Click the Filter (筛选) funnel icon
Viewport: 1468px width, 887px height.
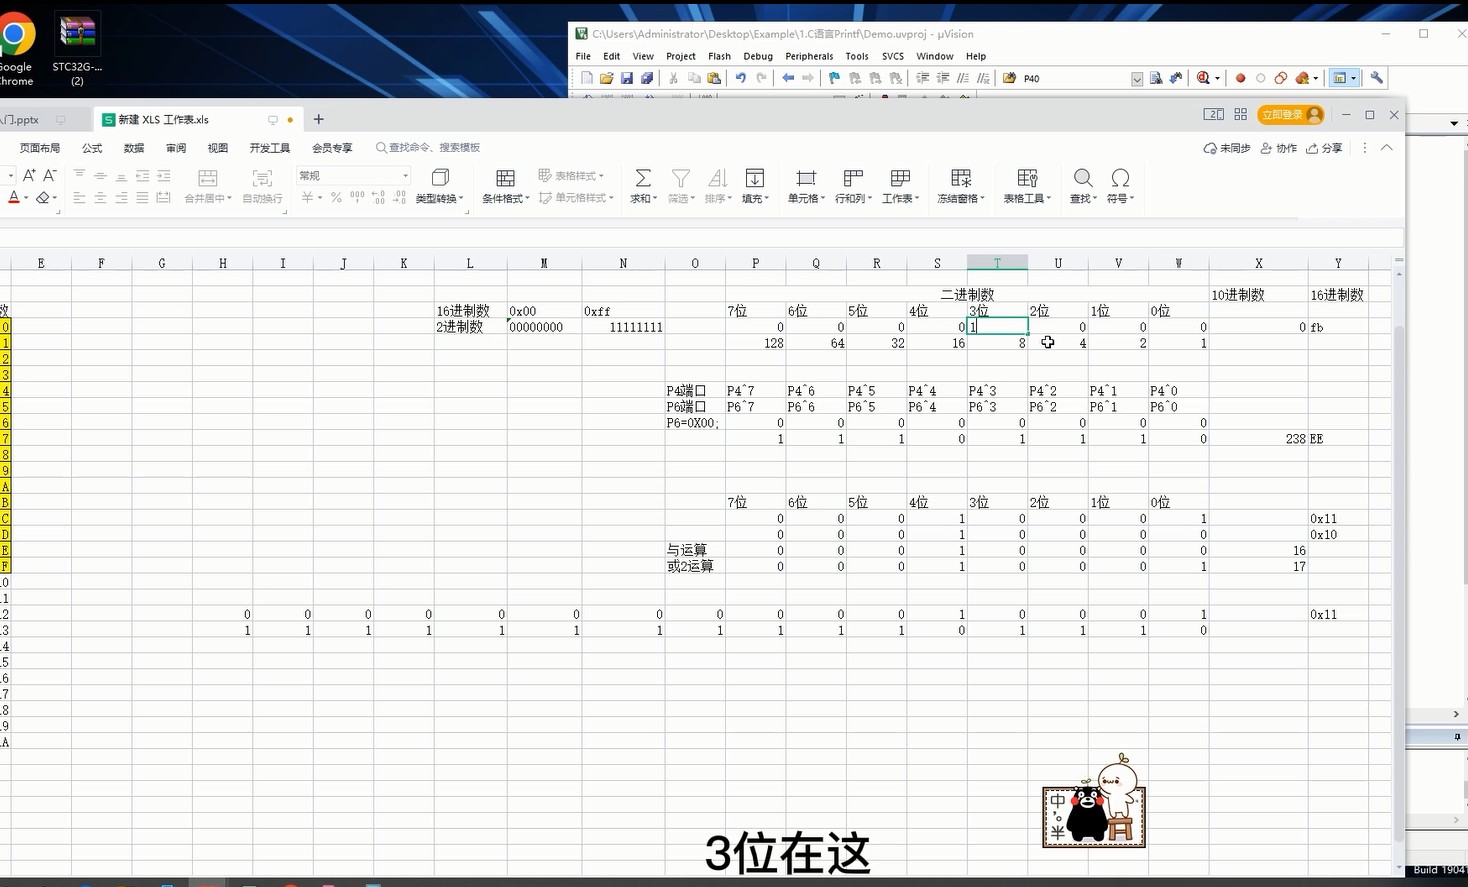click(x=681, y=178)
